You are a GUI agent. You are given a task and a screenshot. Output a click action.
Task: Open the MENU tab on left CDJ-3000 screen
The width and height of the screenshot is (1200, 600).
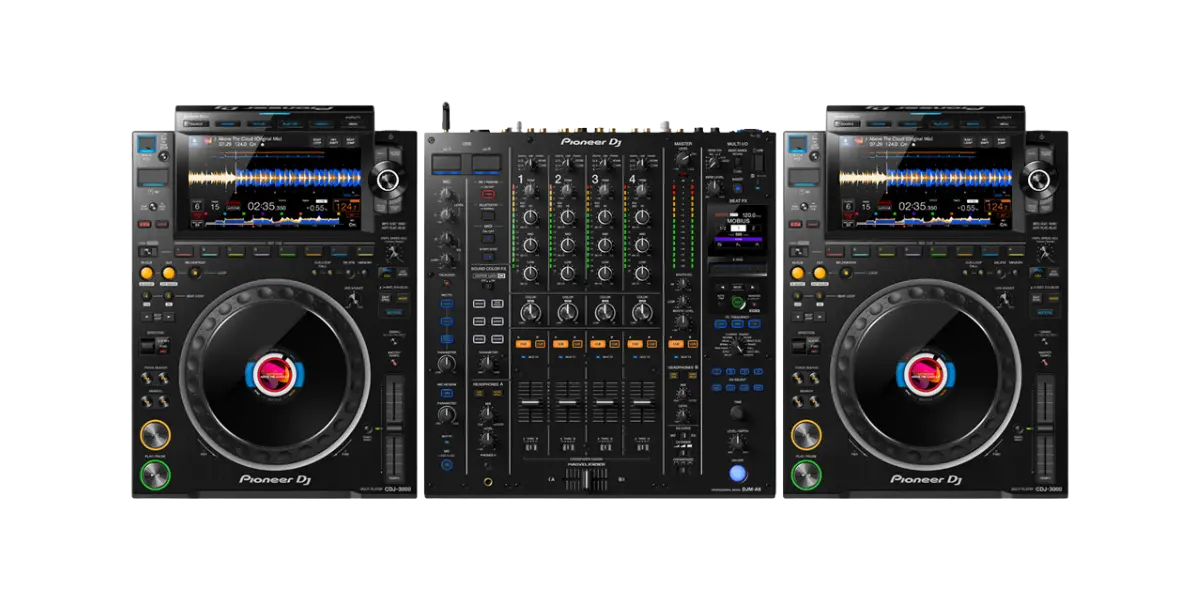pos(353,126)
